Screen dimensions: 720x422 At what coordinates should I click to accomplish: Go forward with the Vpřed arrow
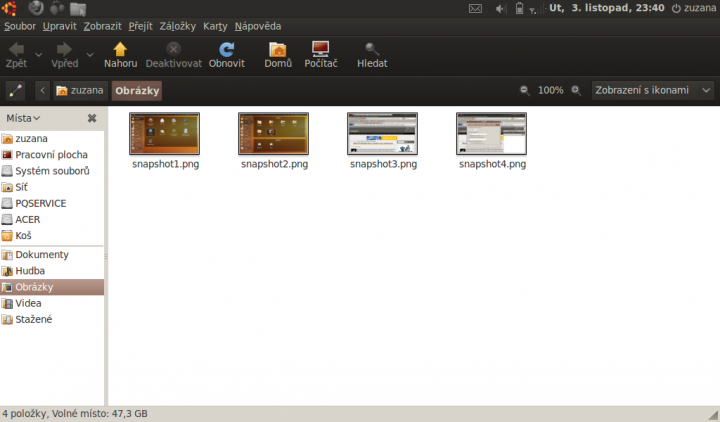coord(64,55)
